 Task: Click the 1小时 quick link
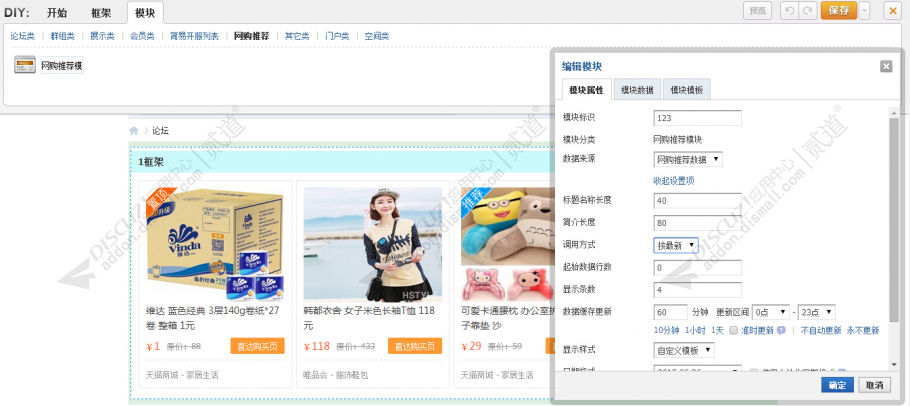point(695,331)
